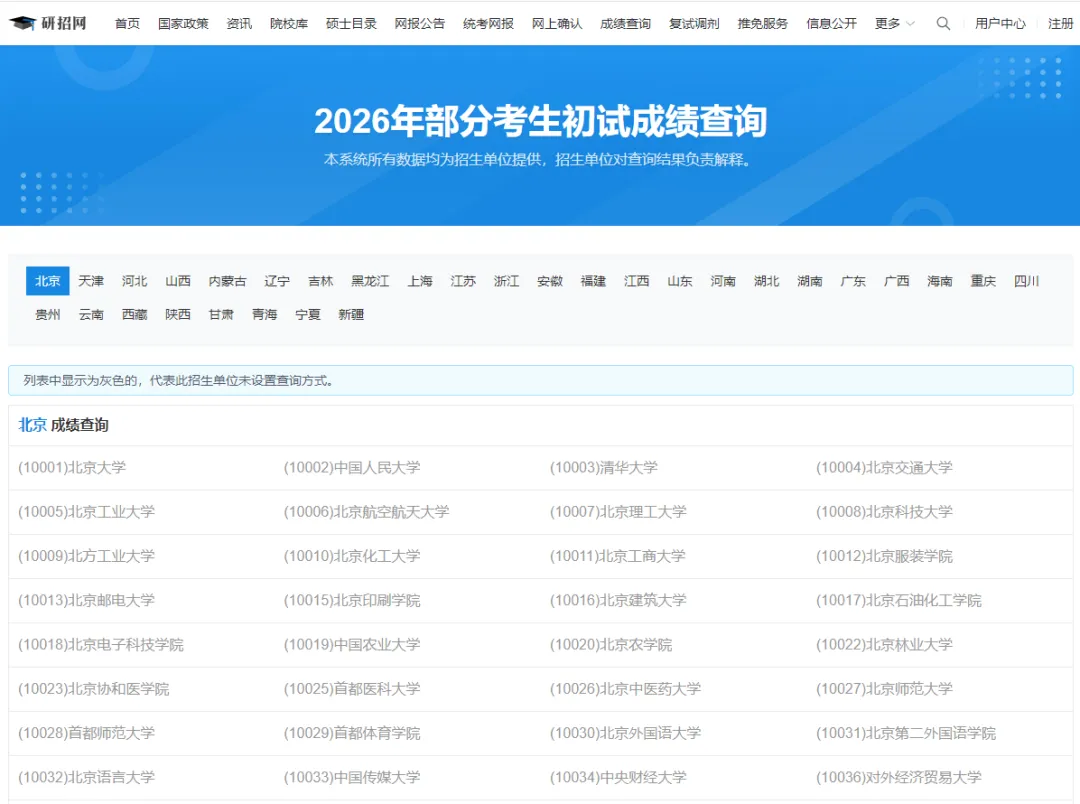1080x804 pixels.
Task: Click the 注册 link
Action: tap(1061, 23)
